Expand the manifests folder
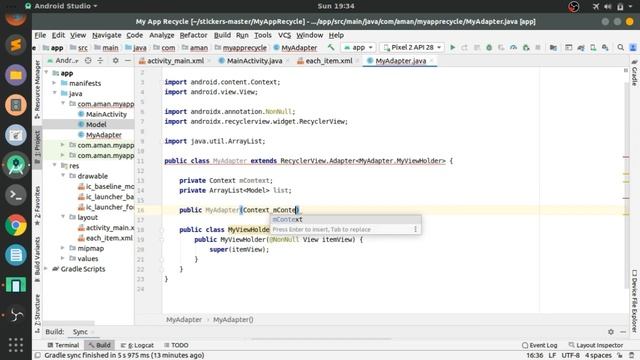This screenshot has width=640, height=360. click(54, 83)
